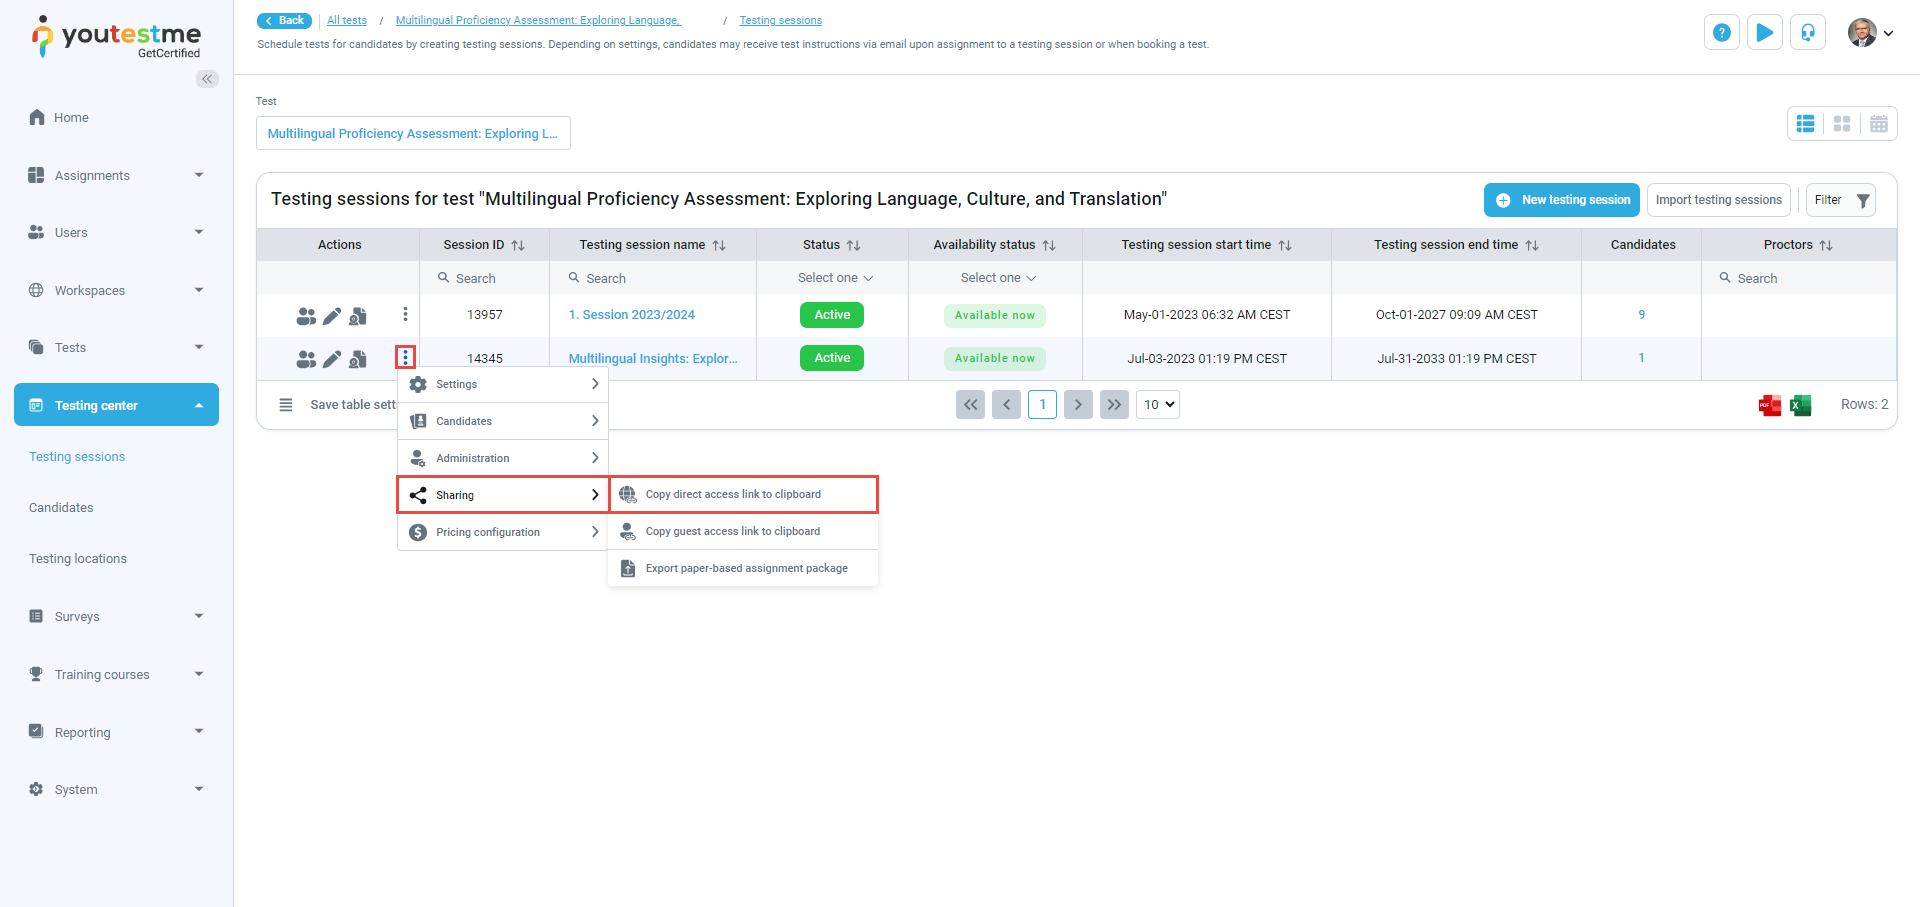Click the help question mark icon

tap(1721, 33)
